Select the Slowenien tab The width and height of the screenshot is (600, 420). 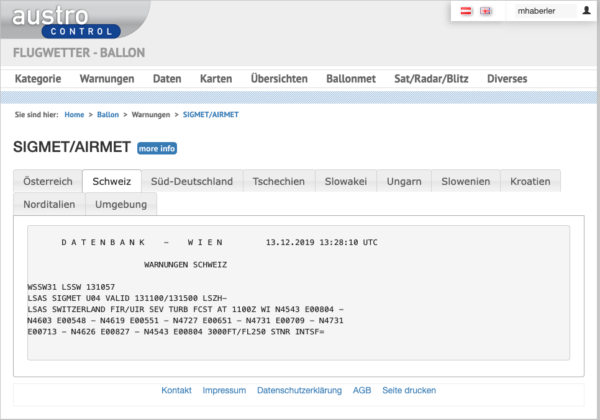coord(466,181)
